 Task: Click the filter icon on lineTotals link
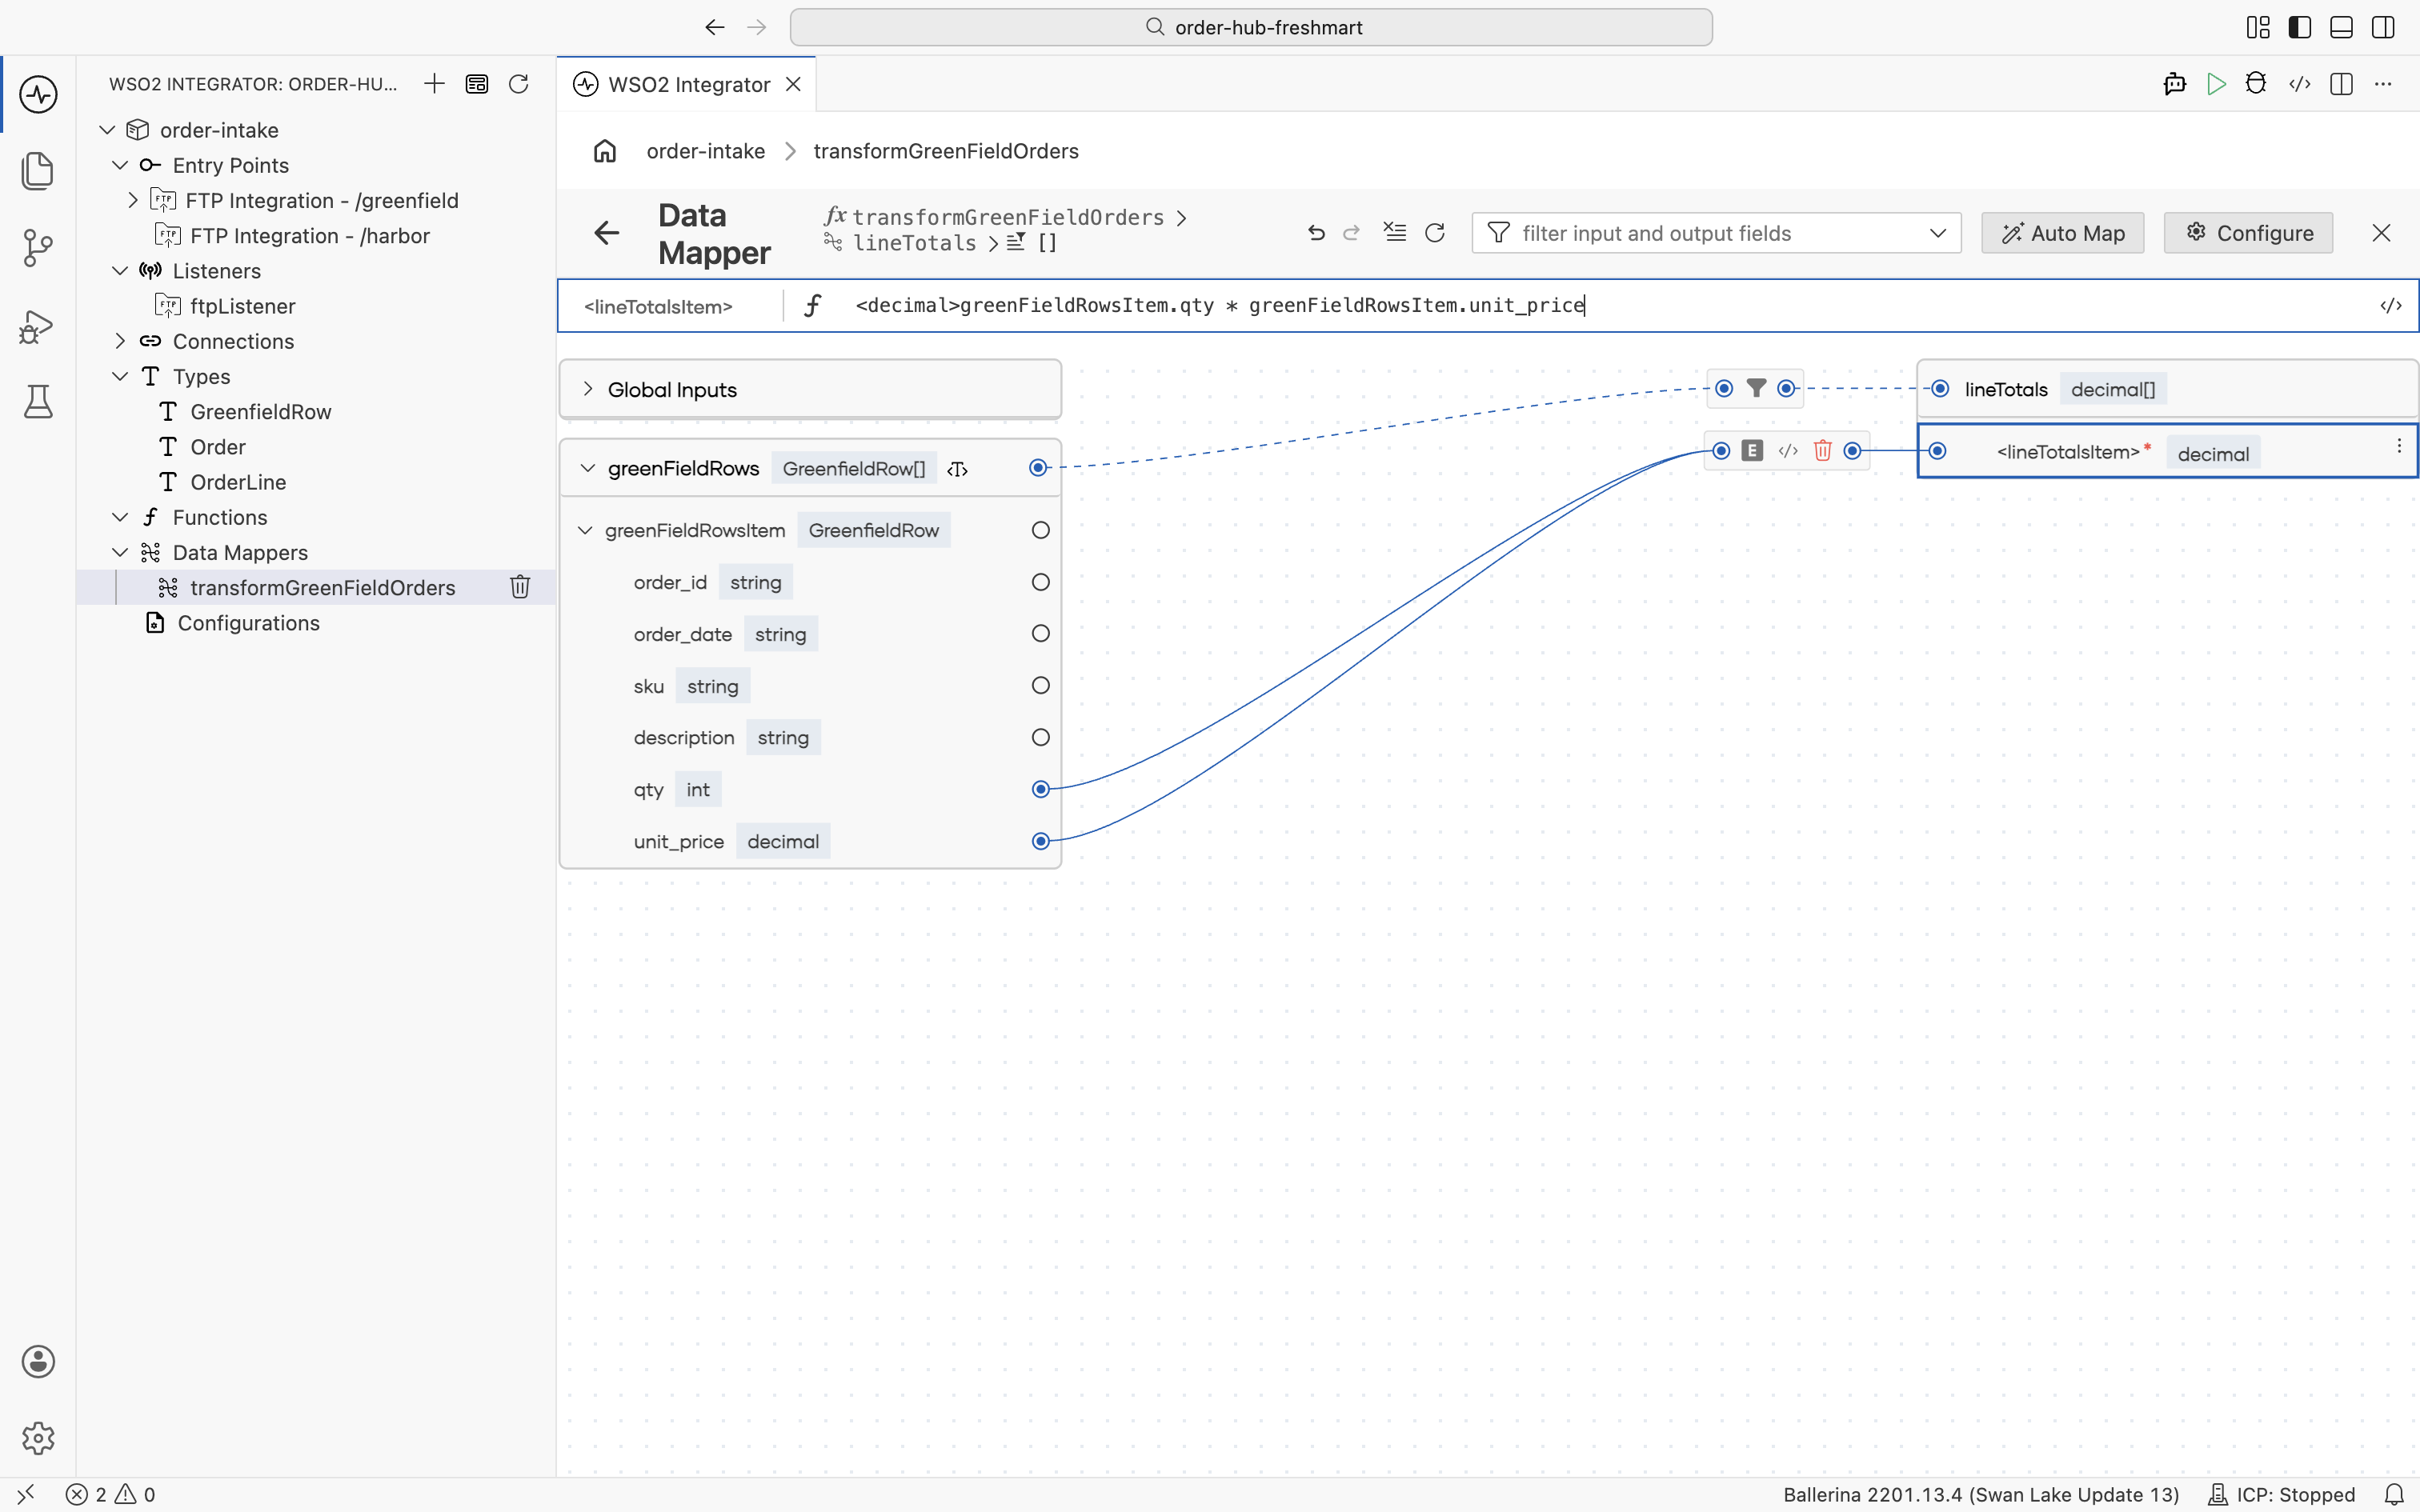[x=1756, y=388]
